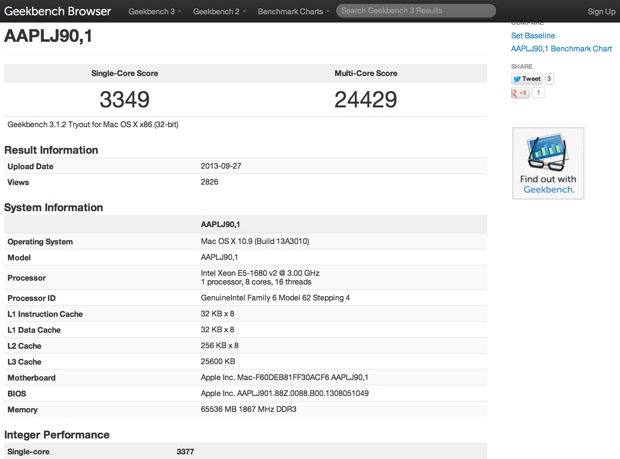Click the Sign Up link
Screen dimensions: 620x459
click(x=601, y=12)
